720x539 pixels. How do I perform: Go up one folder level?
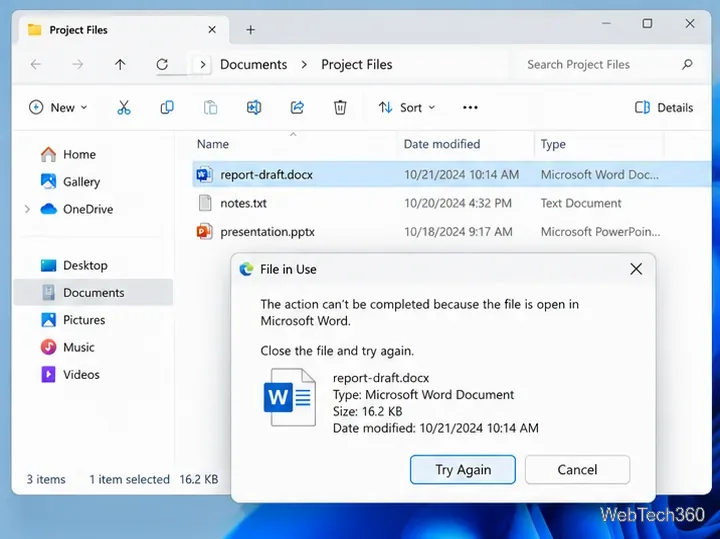pyautogui.click(x=120, y=64)
